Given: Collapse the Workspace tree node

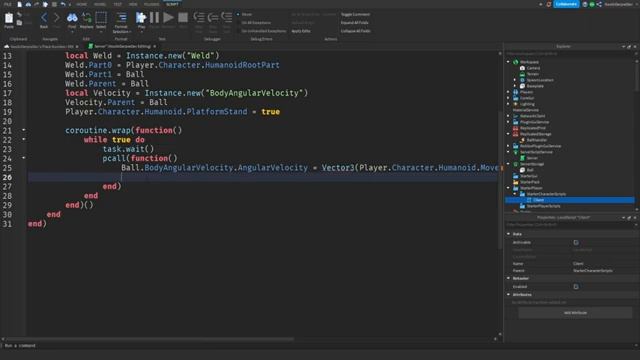Looking at the screenshot, I should [509, 62].
